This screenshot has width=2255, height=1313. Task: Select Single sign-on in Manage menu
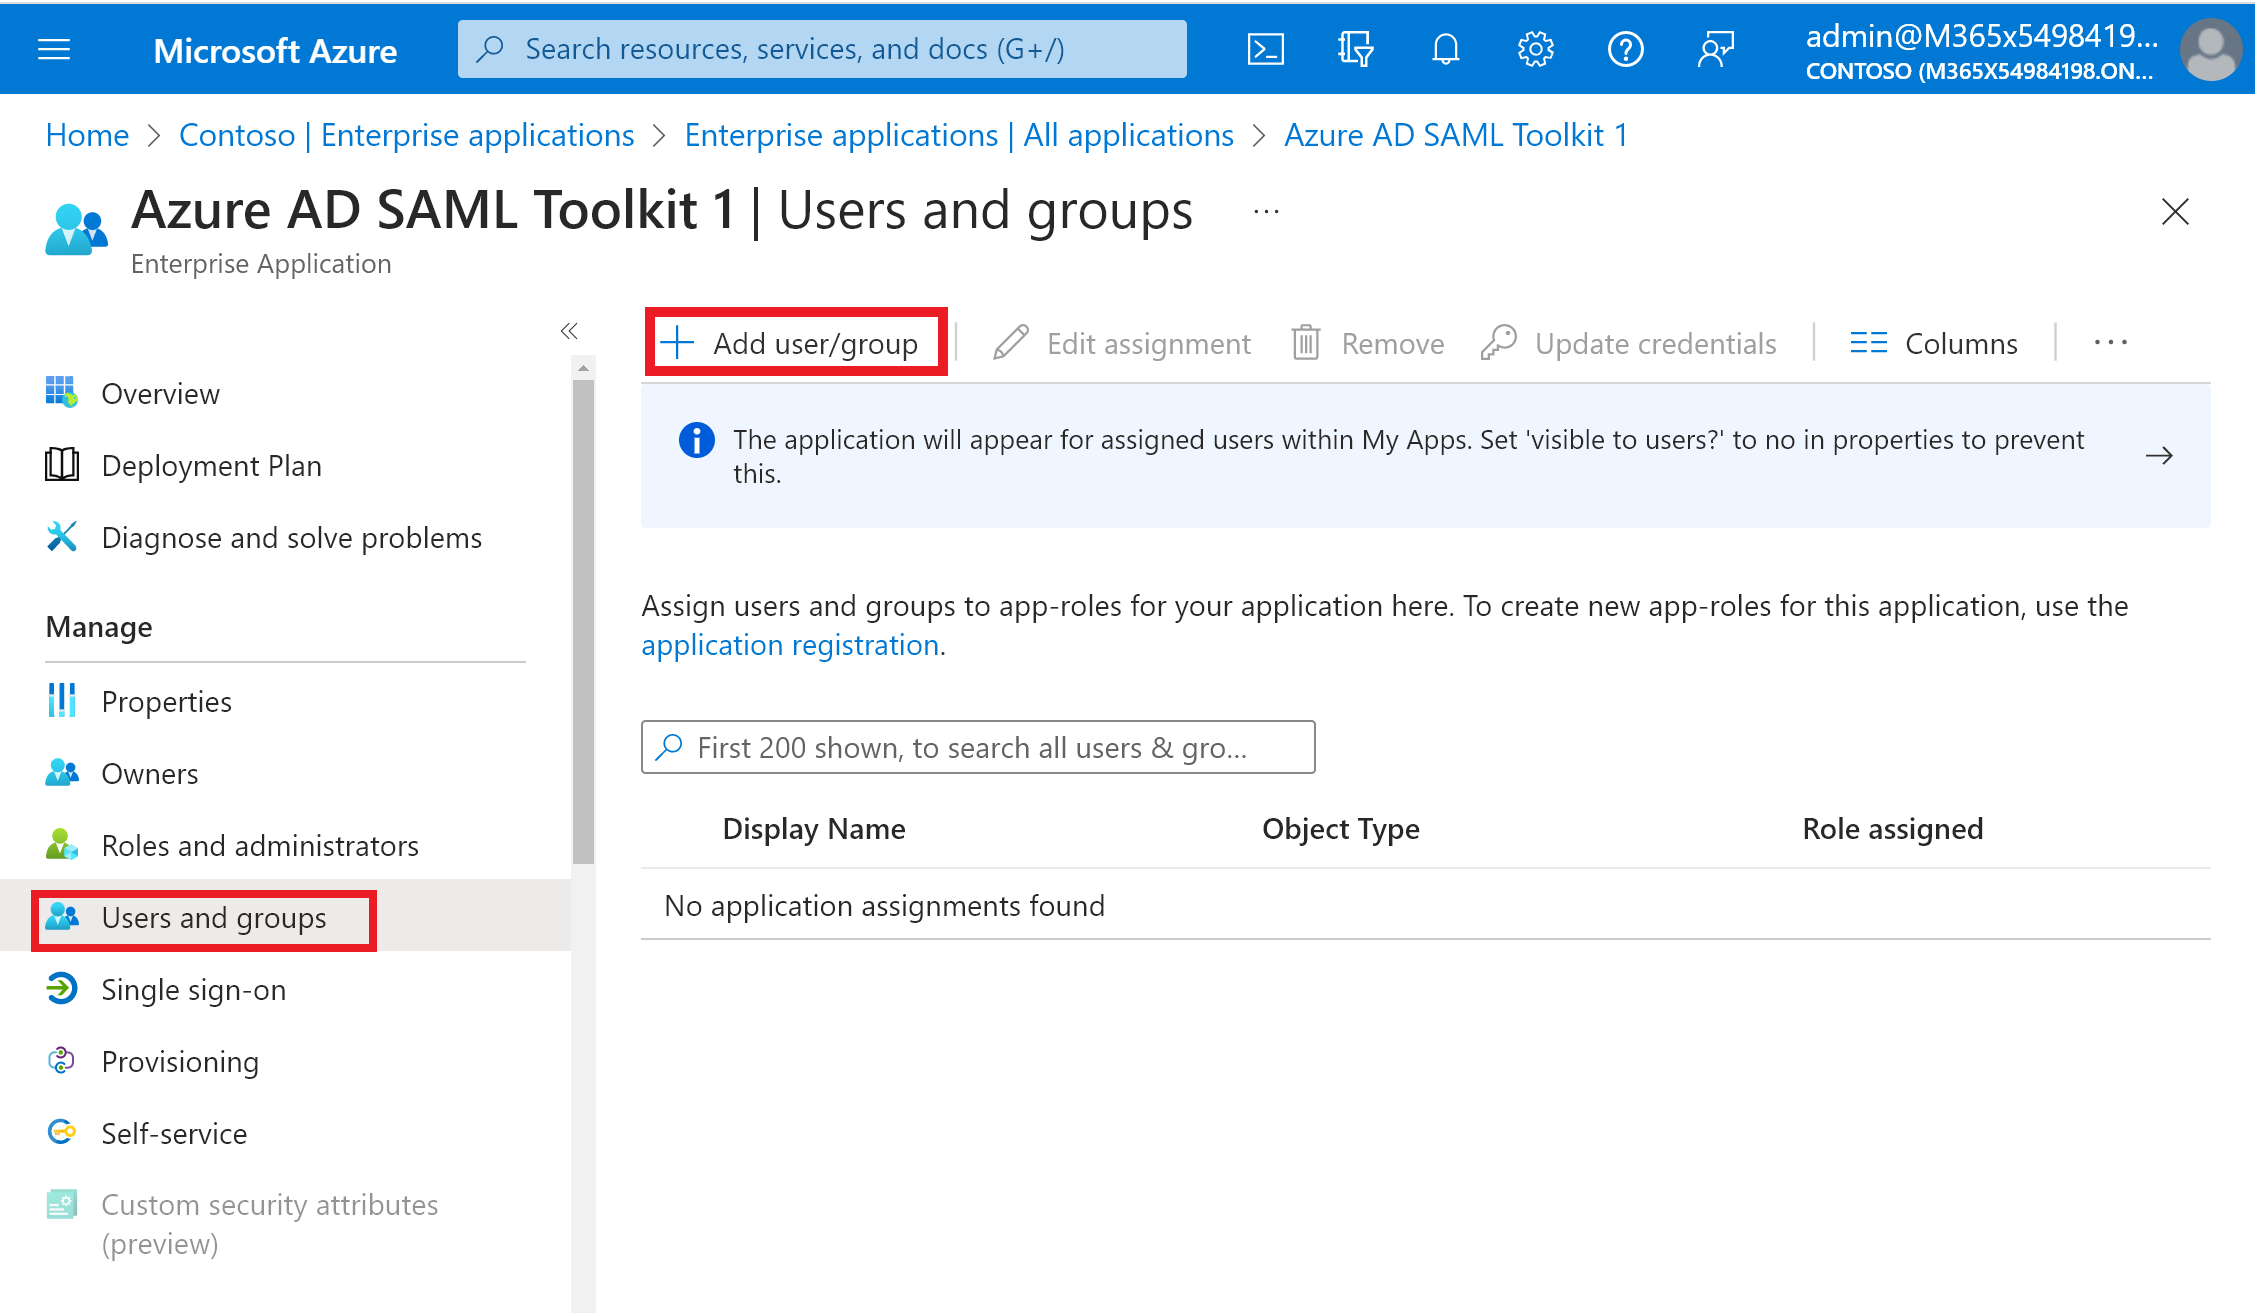click(193, 990)
